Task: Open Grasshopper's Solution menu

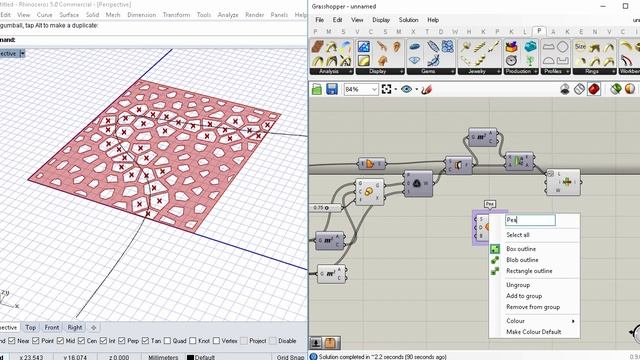Action: [x=408, y=20]
